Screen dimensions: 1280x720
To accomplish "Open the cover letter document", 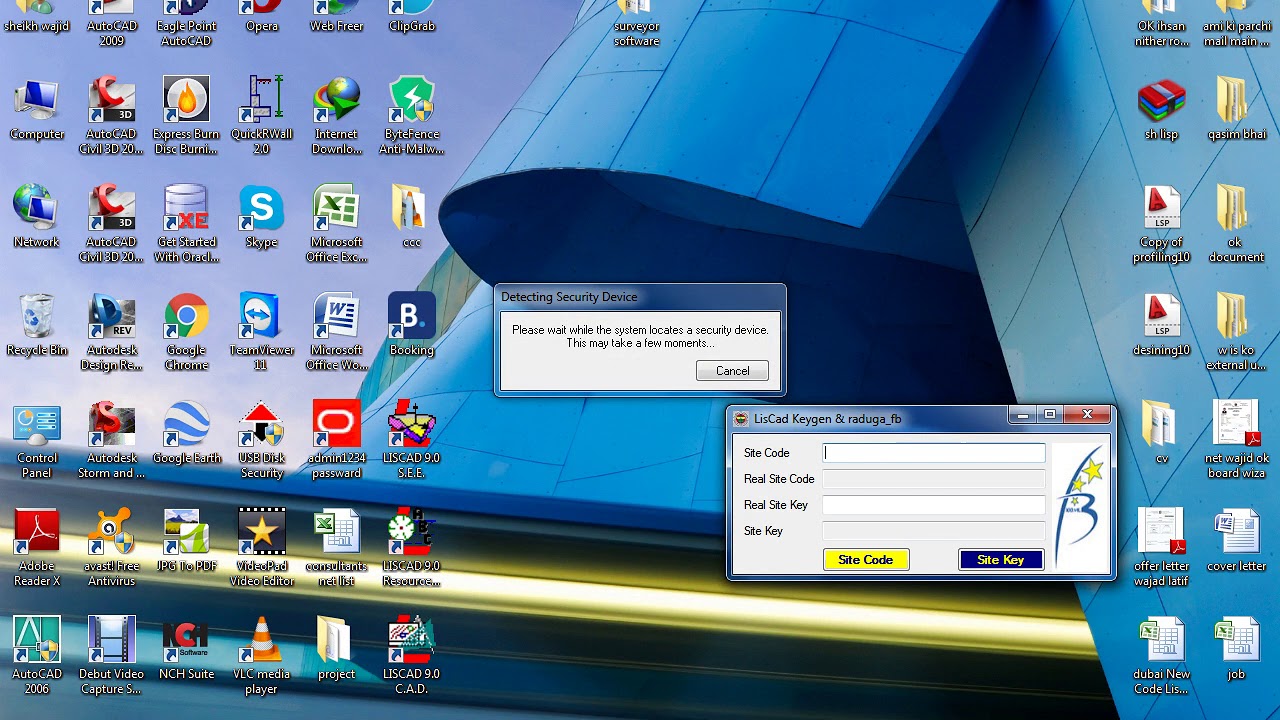I will [1236, 541].
